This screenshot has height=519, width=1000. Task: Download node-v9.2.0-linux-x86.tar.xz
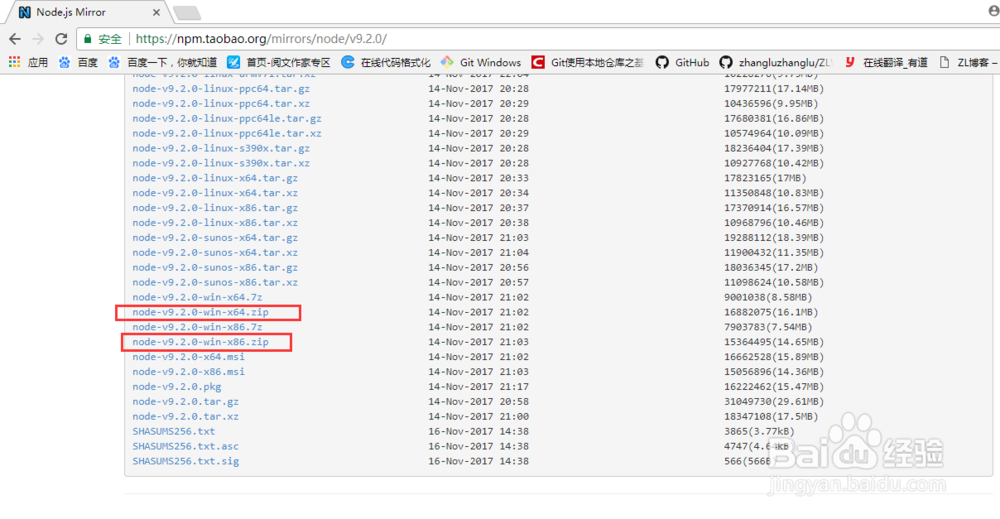215,223
